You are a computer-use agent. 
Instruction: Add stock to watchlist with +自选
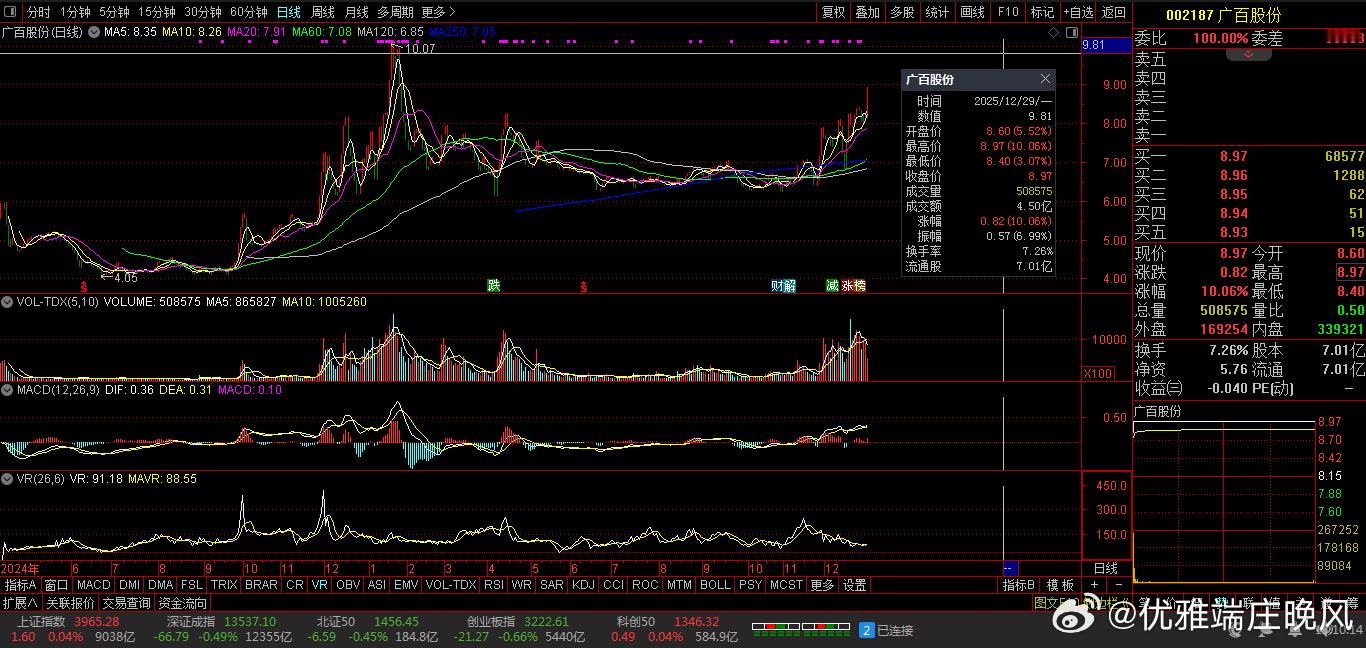click(1077, 12)
